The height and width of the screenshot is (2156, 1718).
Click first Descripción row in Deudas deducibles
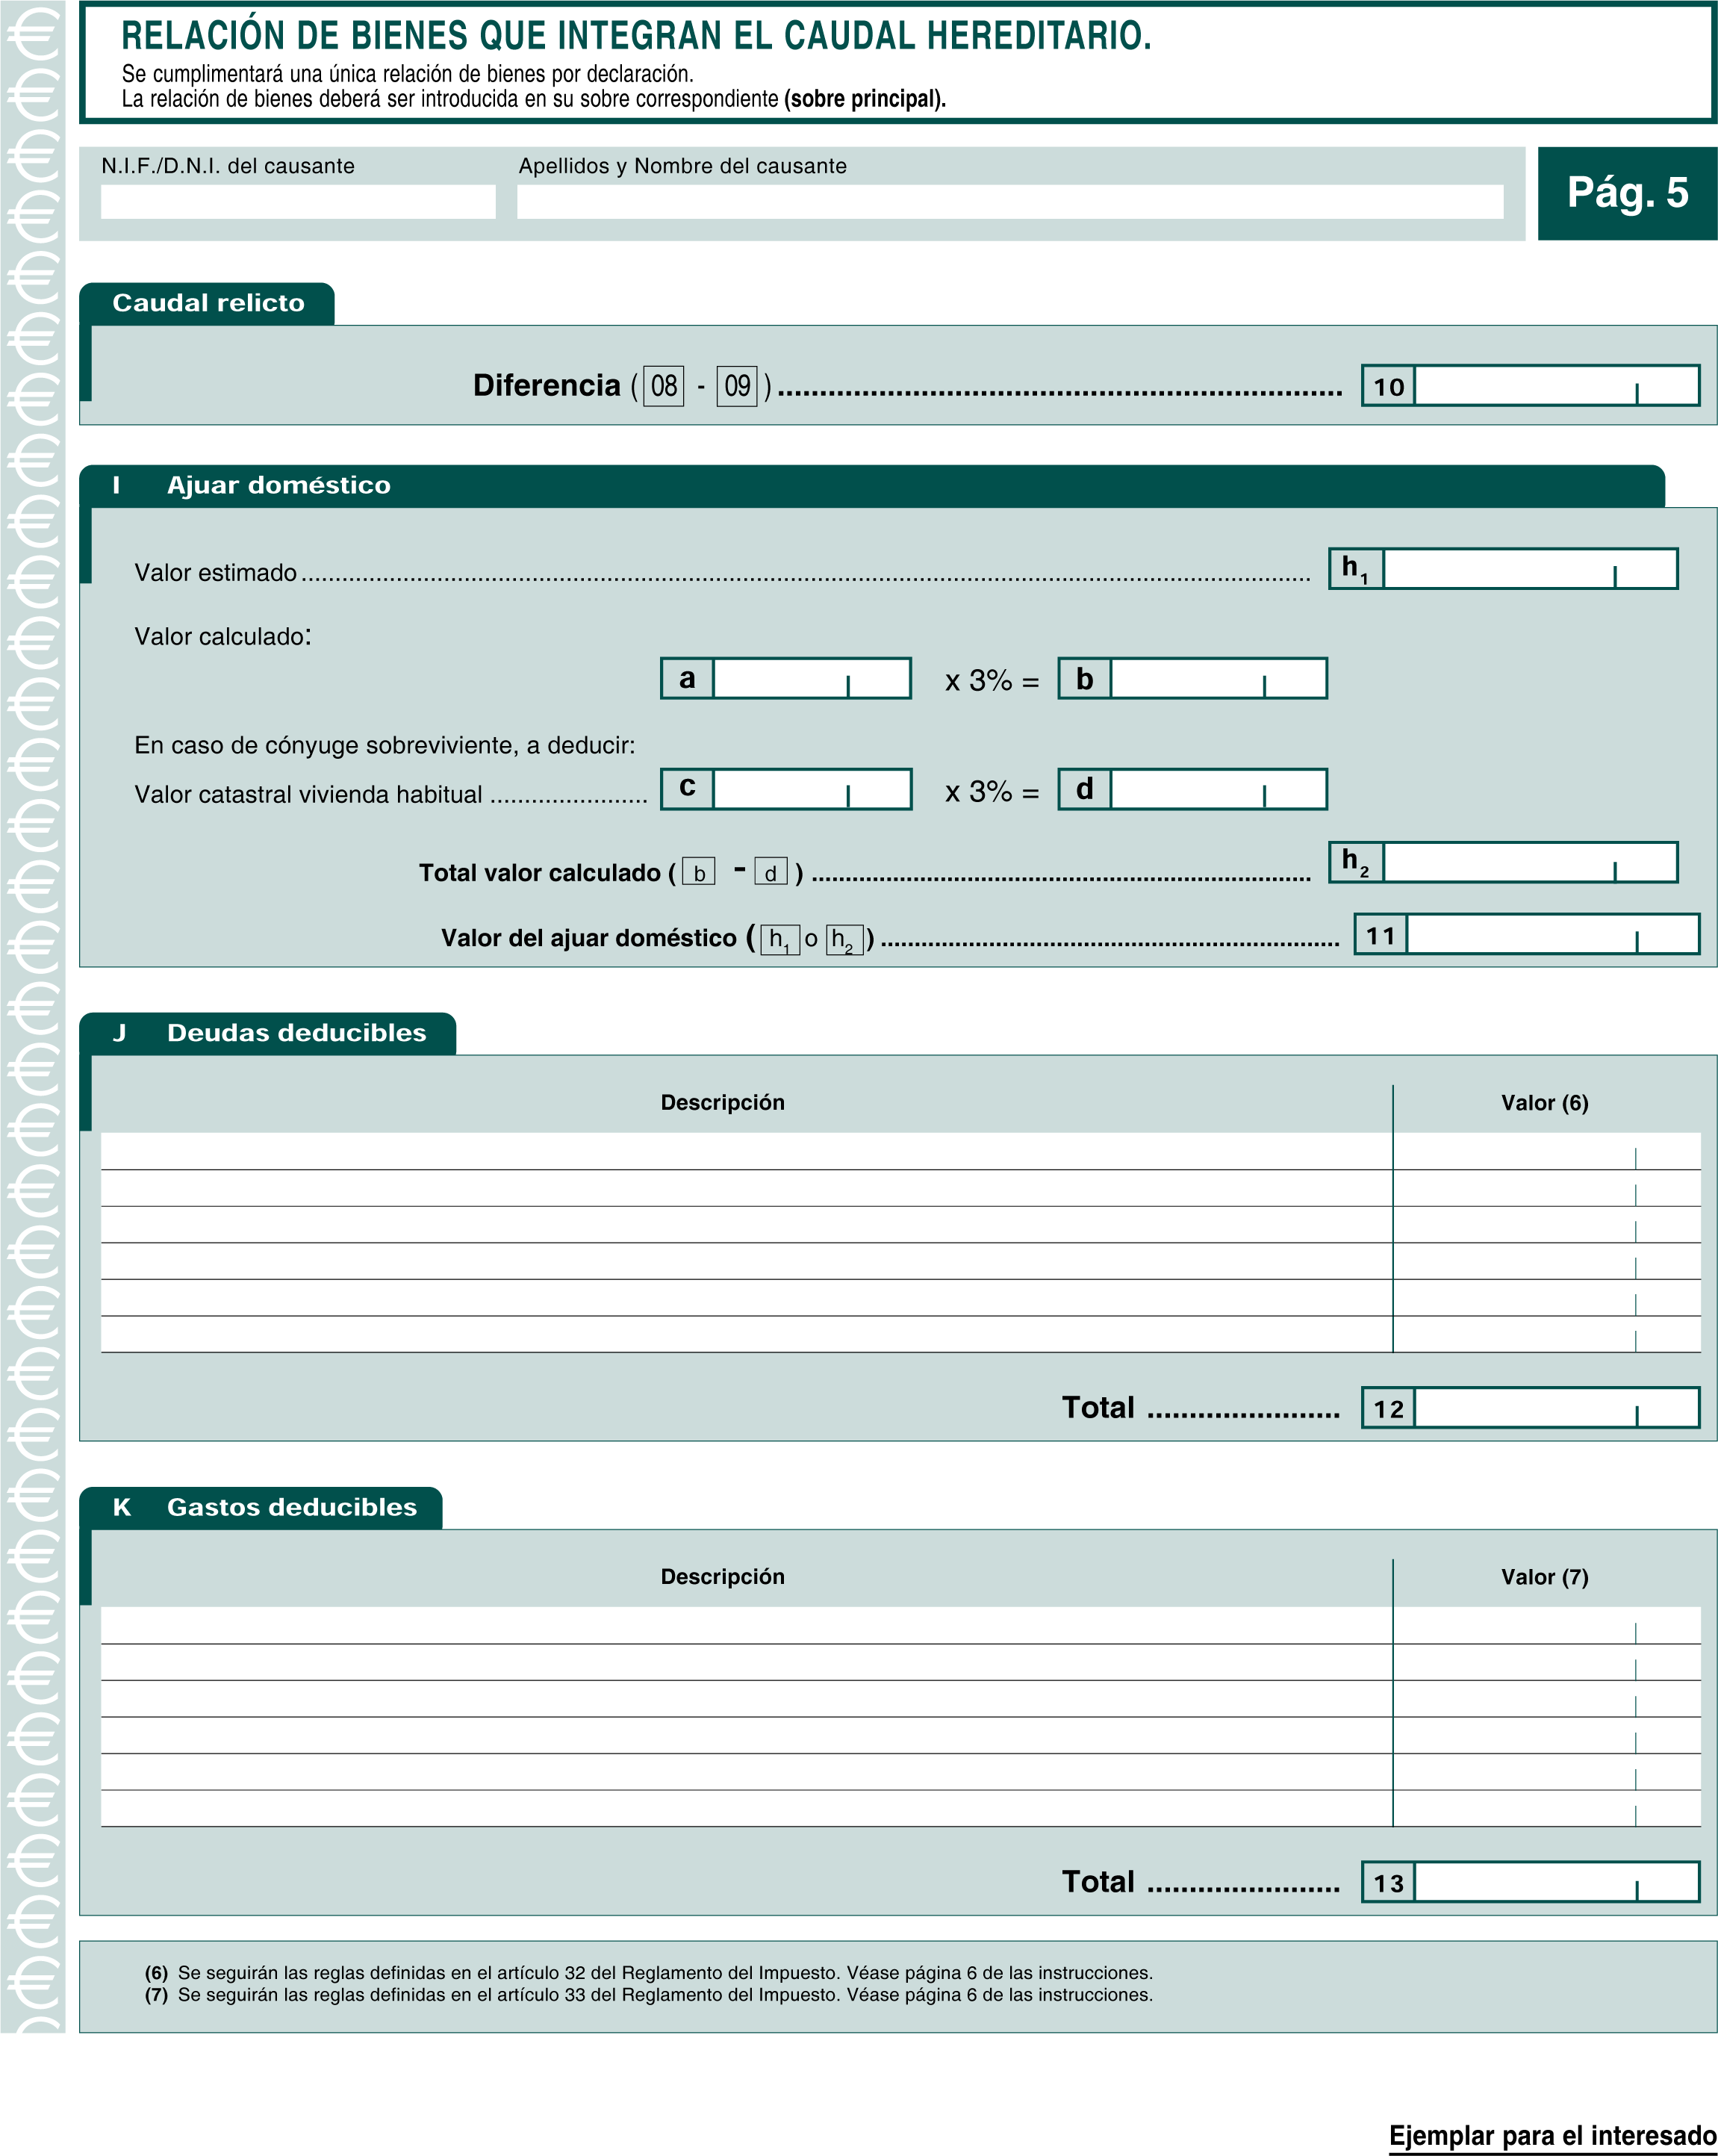(x=746, y=1151)
